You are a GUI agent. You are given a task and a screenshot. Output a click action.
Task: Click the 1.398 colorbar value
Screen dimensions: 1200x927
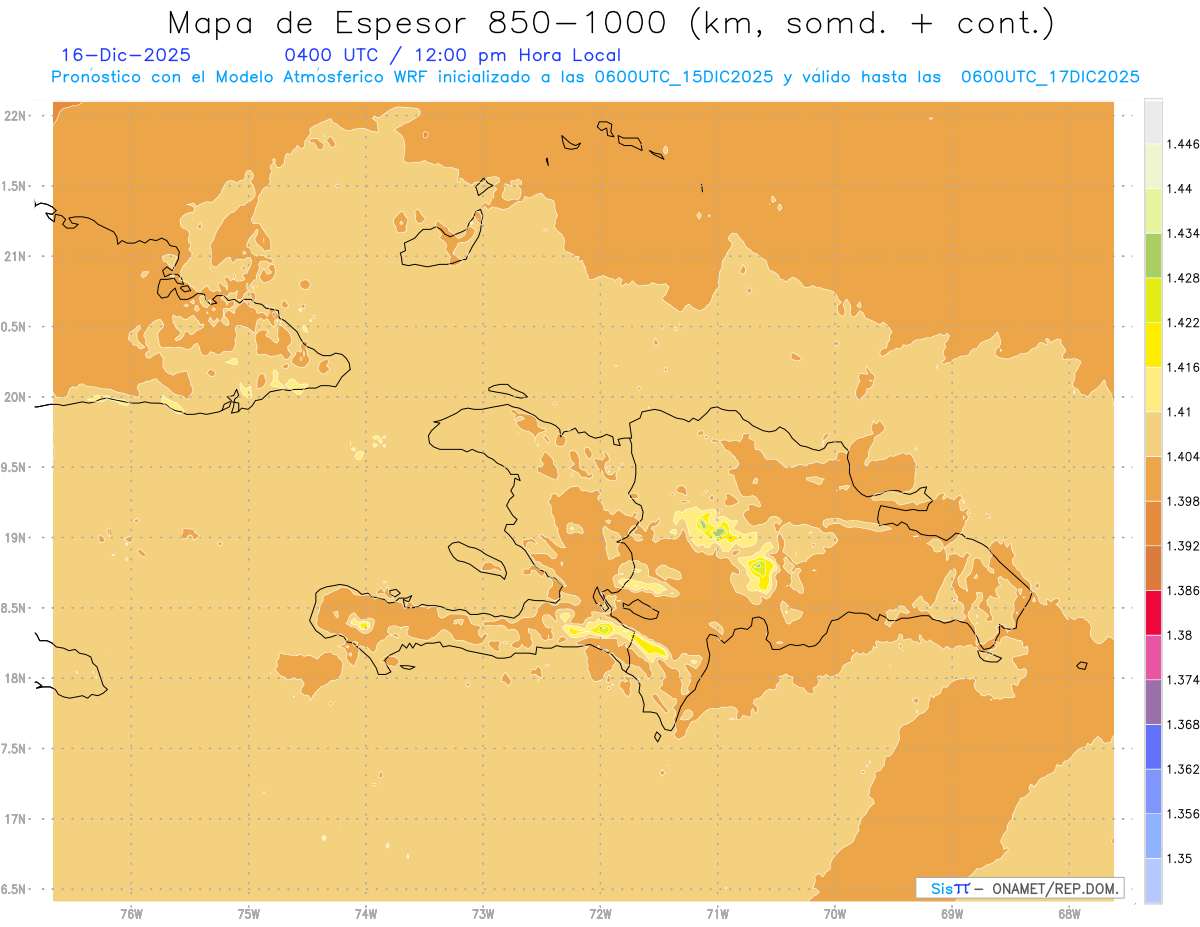(x=1182, y=501)
